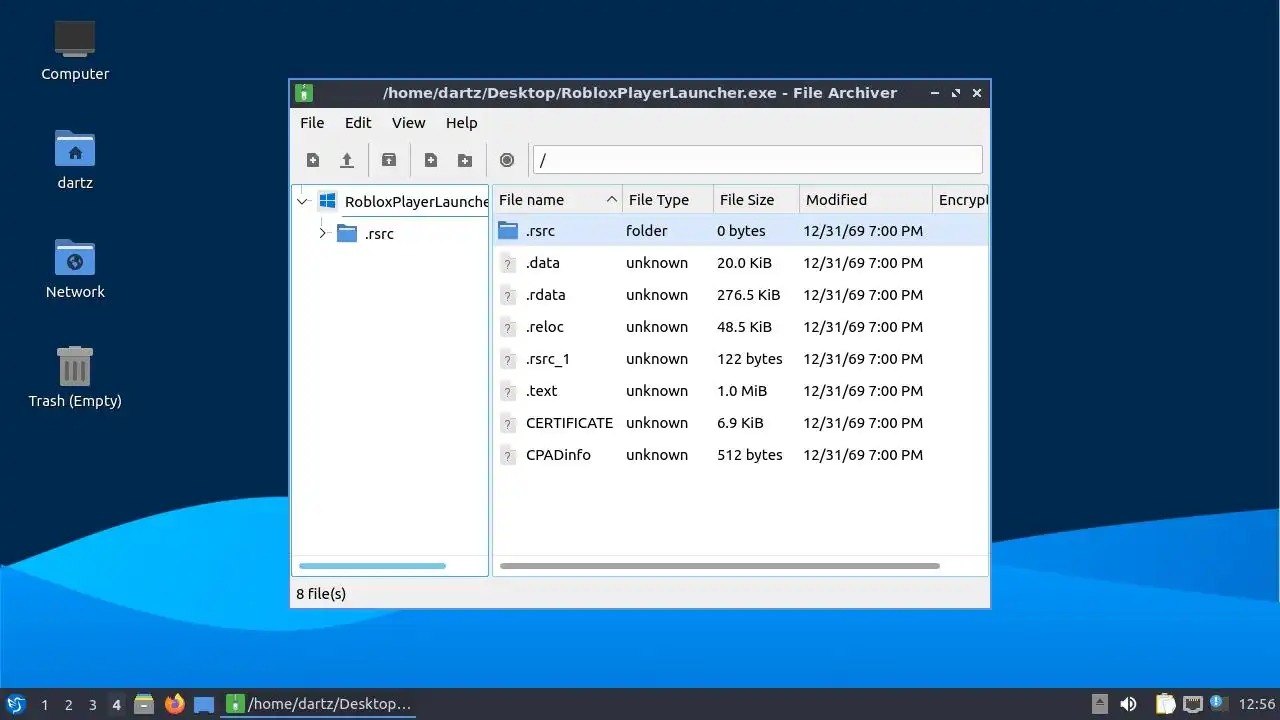The height and width of the screenshot is (720, 1280).
Task: Select the .data file name
Action: [x=543, y=263]
